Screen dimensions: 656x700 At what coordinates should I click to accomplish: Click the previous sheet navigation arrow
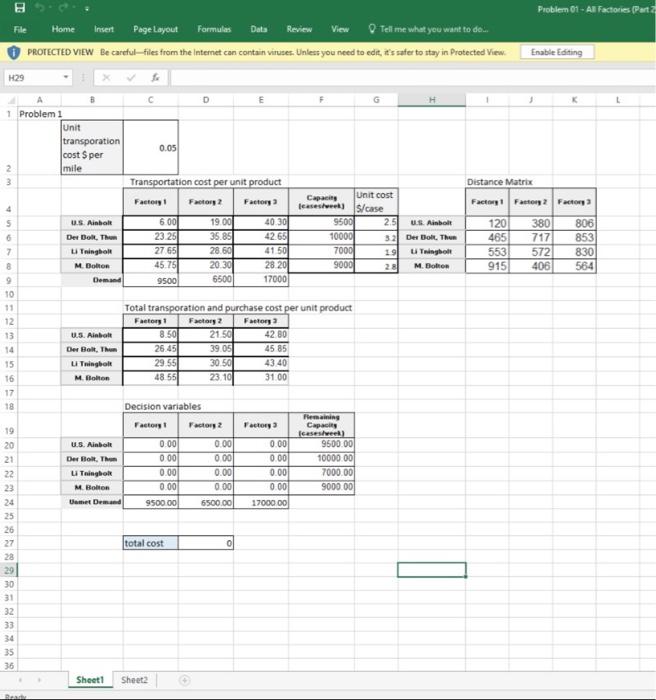pos(20,680)
